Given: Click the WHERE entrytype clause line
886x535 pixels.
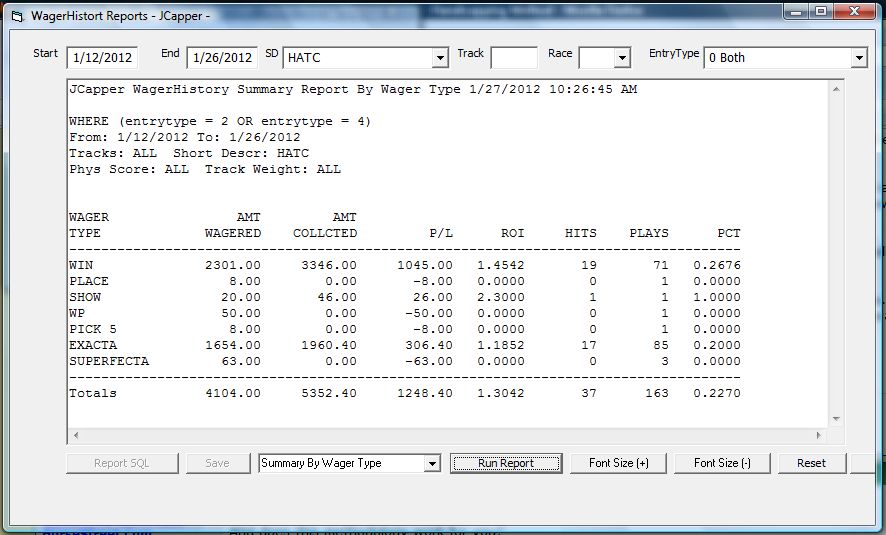Looking at the screenshot, I should click(220, 121).
